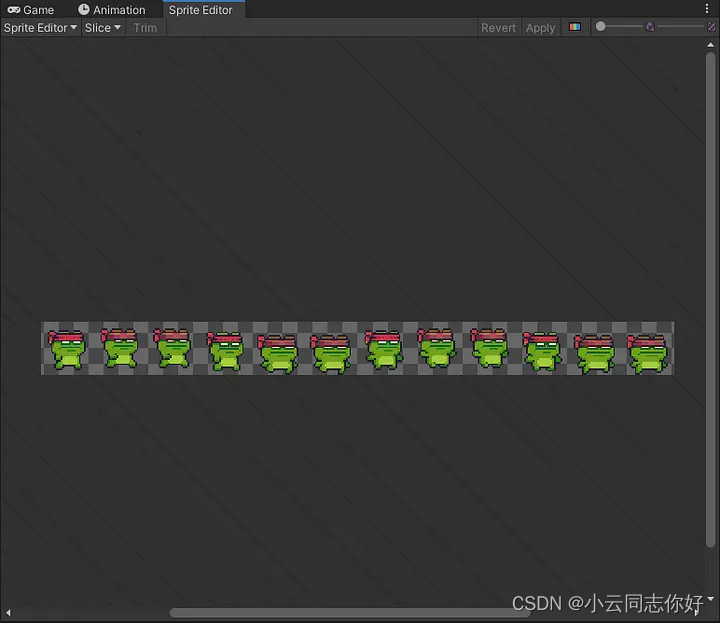Toggle the RGB/alpha color view icon
The image size is (720, 623).
(575, 27)
